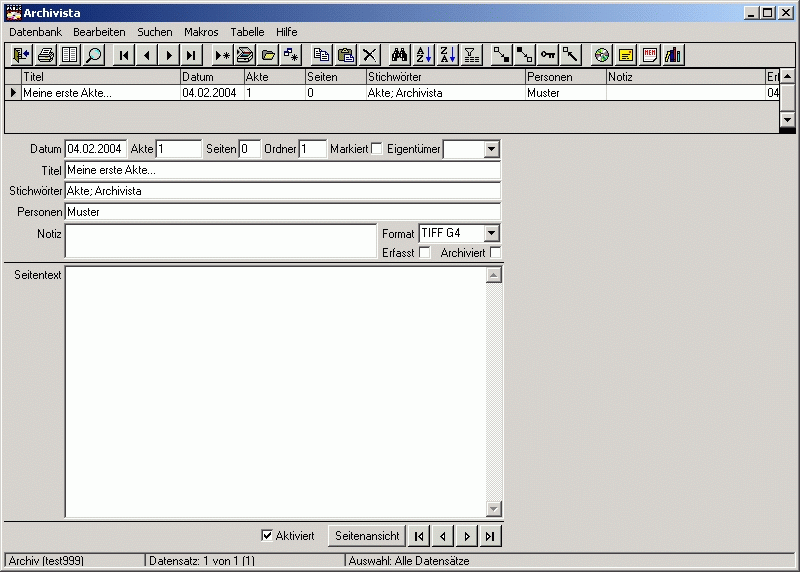The image size is (800, 572).
Task: Click the paste clipboard icon
Action: click(346, 55)
